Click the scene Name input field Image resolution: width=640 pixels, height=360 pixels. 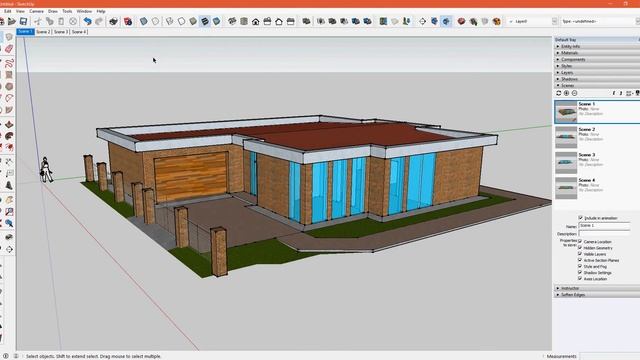[604, 225]
